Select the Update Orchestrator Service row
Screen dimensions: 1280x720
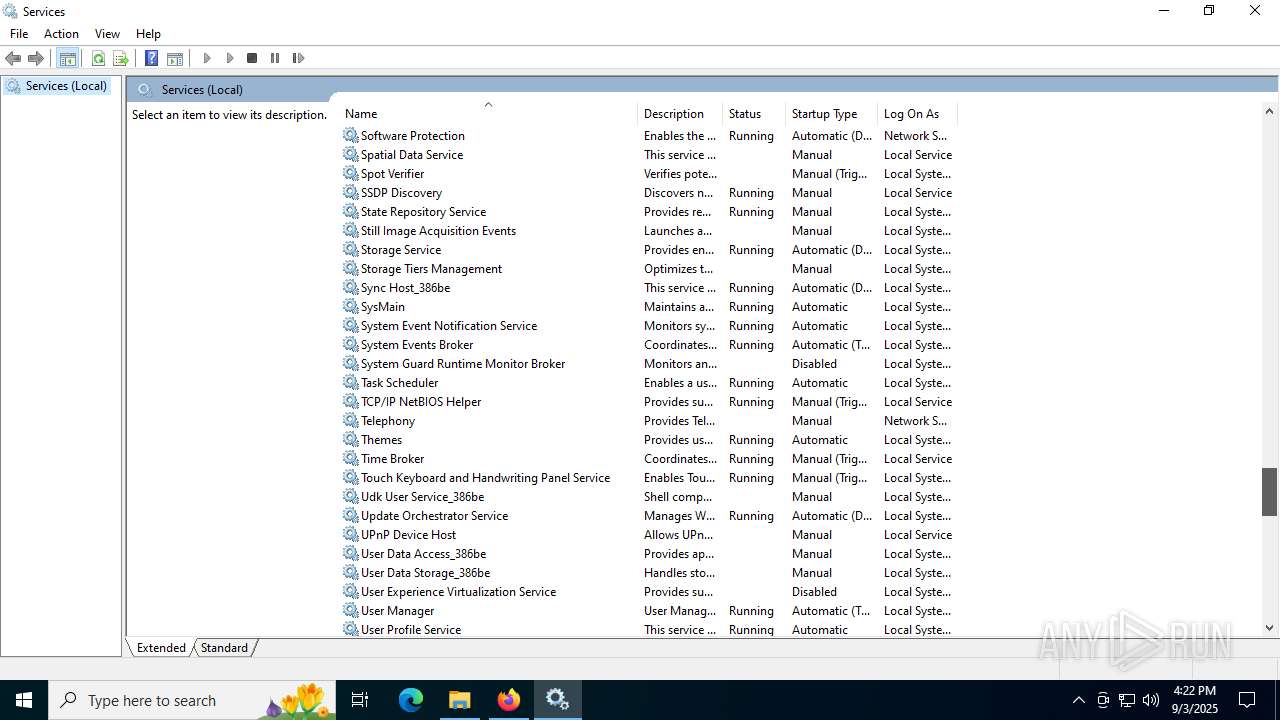tap(649, 516)
